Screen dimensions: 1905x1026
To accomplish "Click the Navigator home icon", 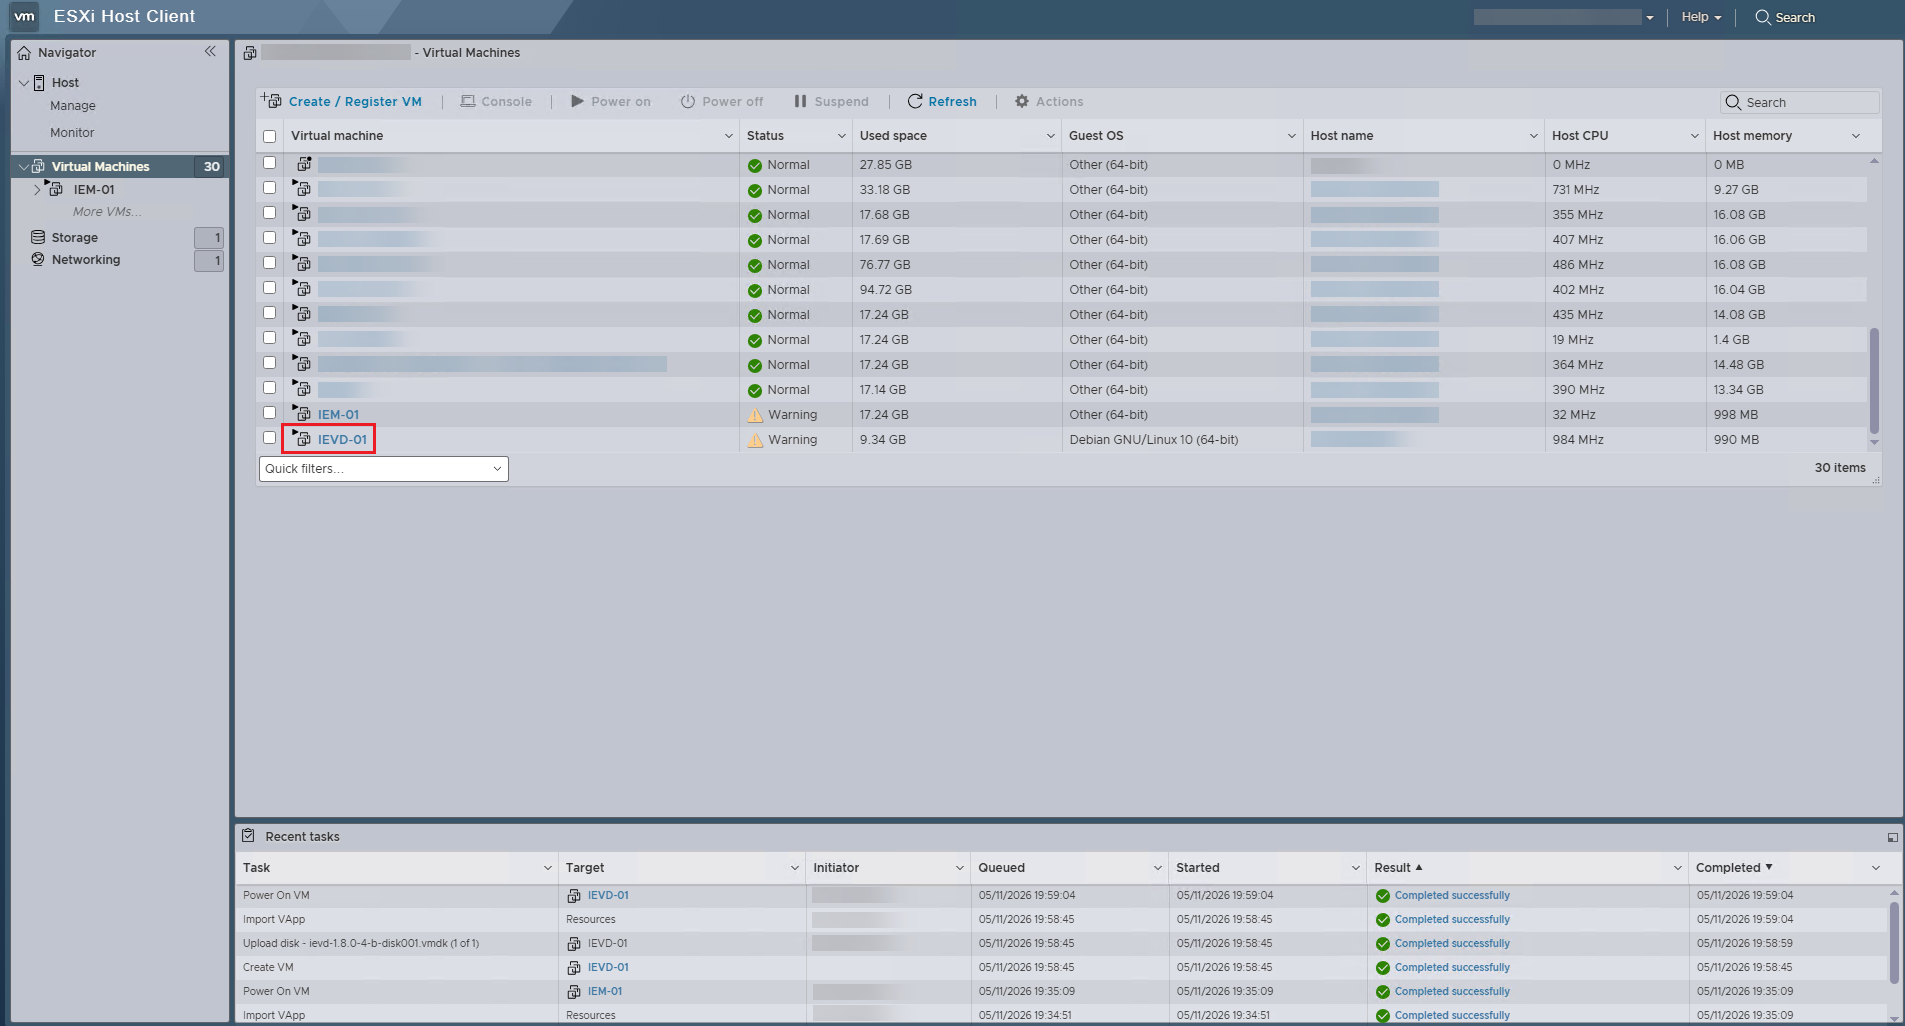I will [x=24, y=53].
